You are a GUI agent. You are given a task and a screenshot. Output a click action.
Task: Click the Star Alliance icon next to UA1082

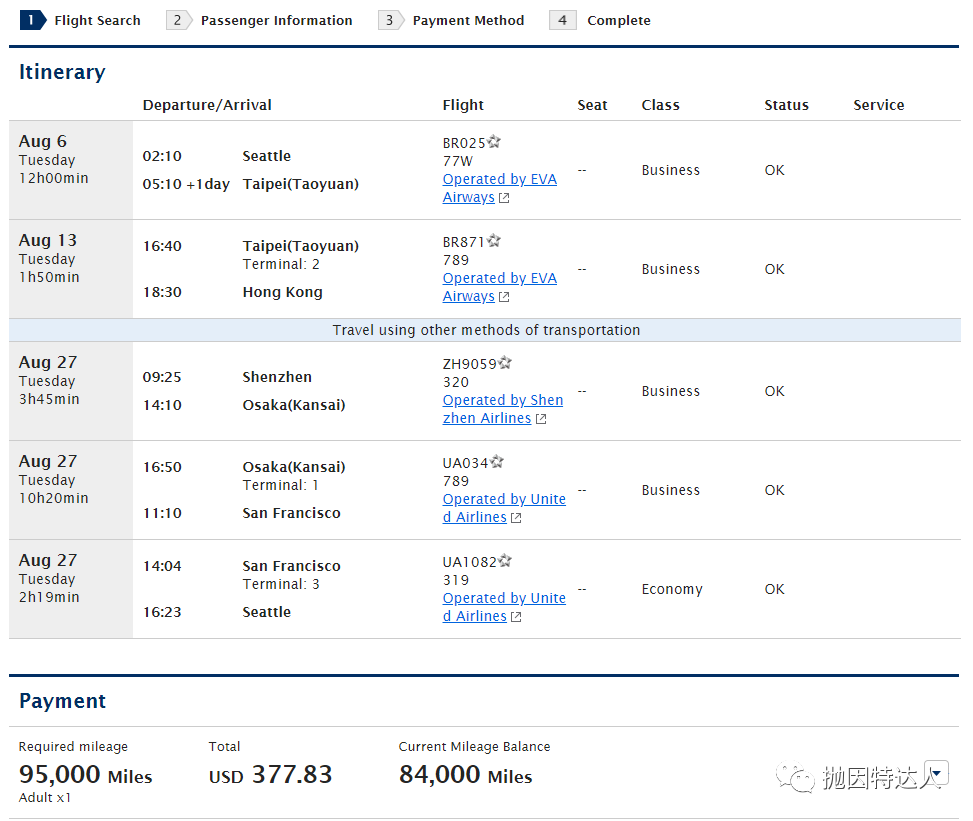505,560
